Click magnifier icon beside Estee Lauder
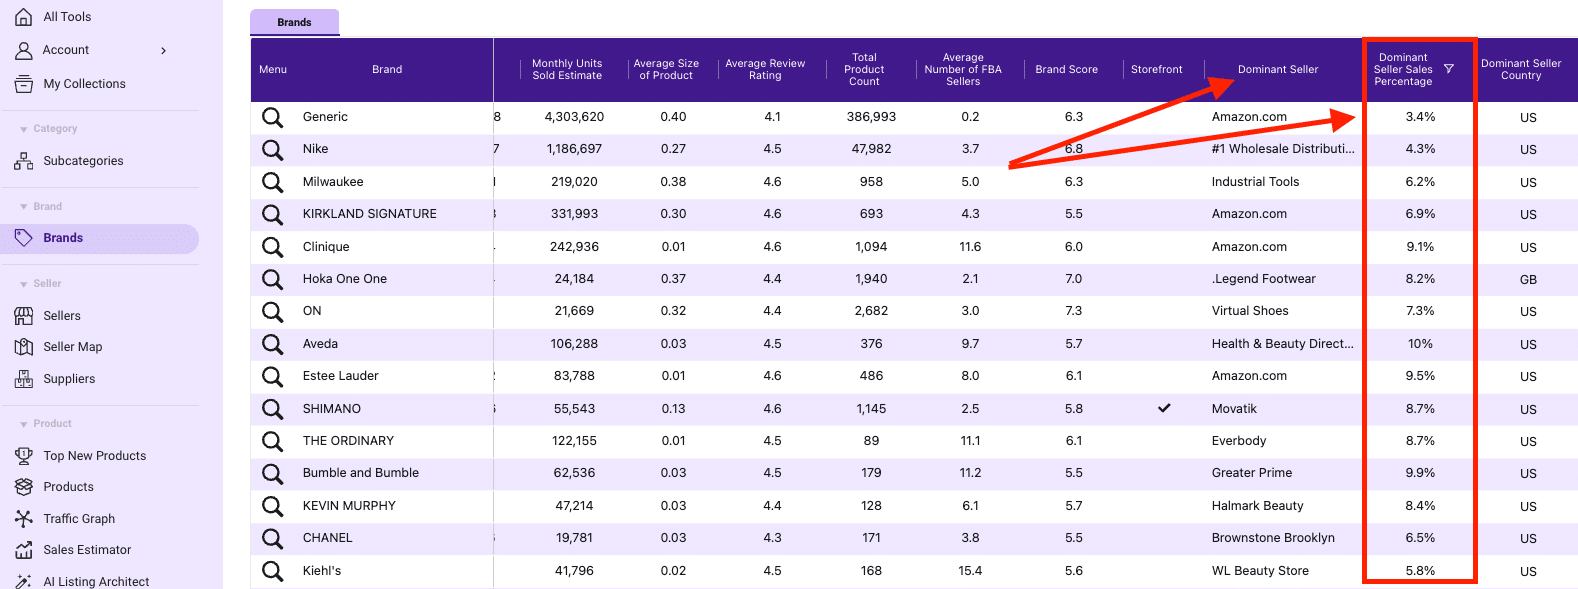Viewport: 1578px width, 589px height. 272,376
